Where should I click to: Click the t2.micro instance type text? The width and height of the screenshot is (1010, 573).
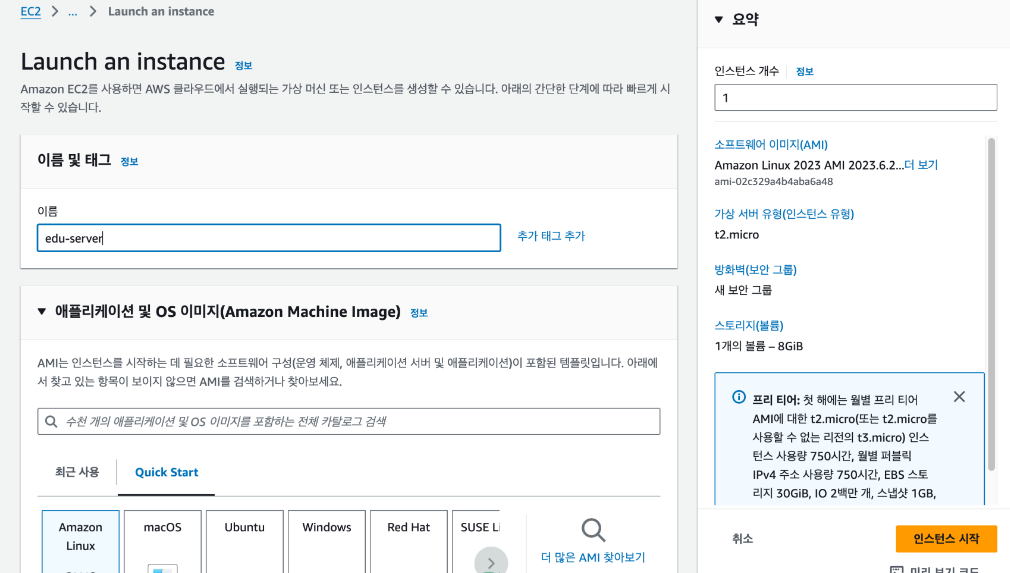[x=737, y=234]
